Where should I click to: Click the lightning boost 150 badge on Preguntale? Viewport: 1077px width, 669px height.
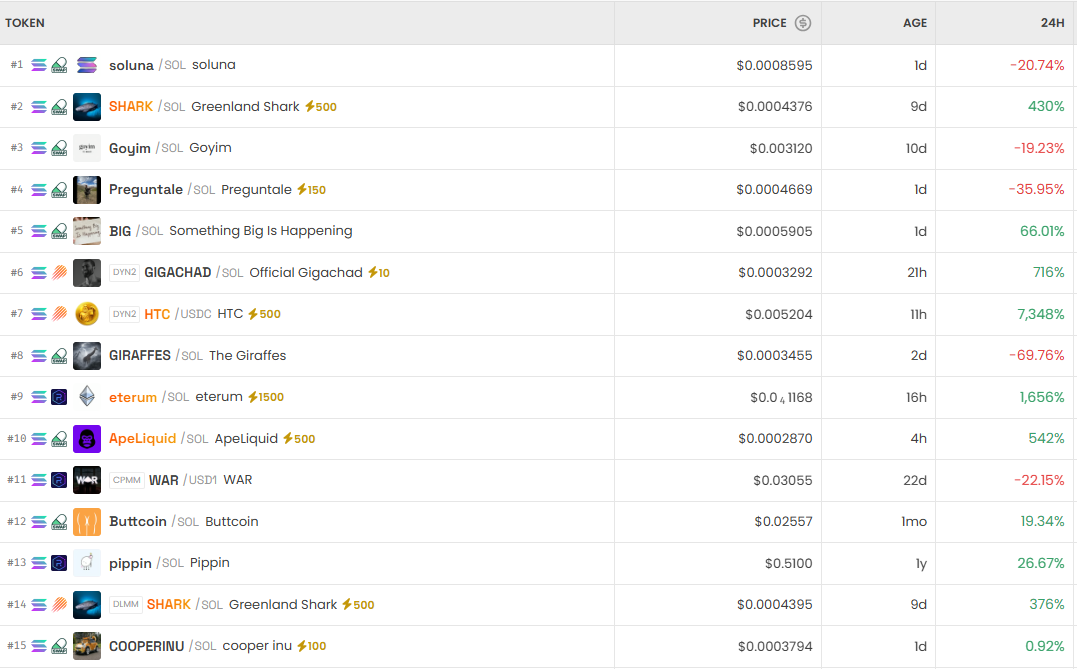(x=312, y=190)
